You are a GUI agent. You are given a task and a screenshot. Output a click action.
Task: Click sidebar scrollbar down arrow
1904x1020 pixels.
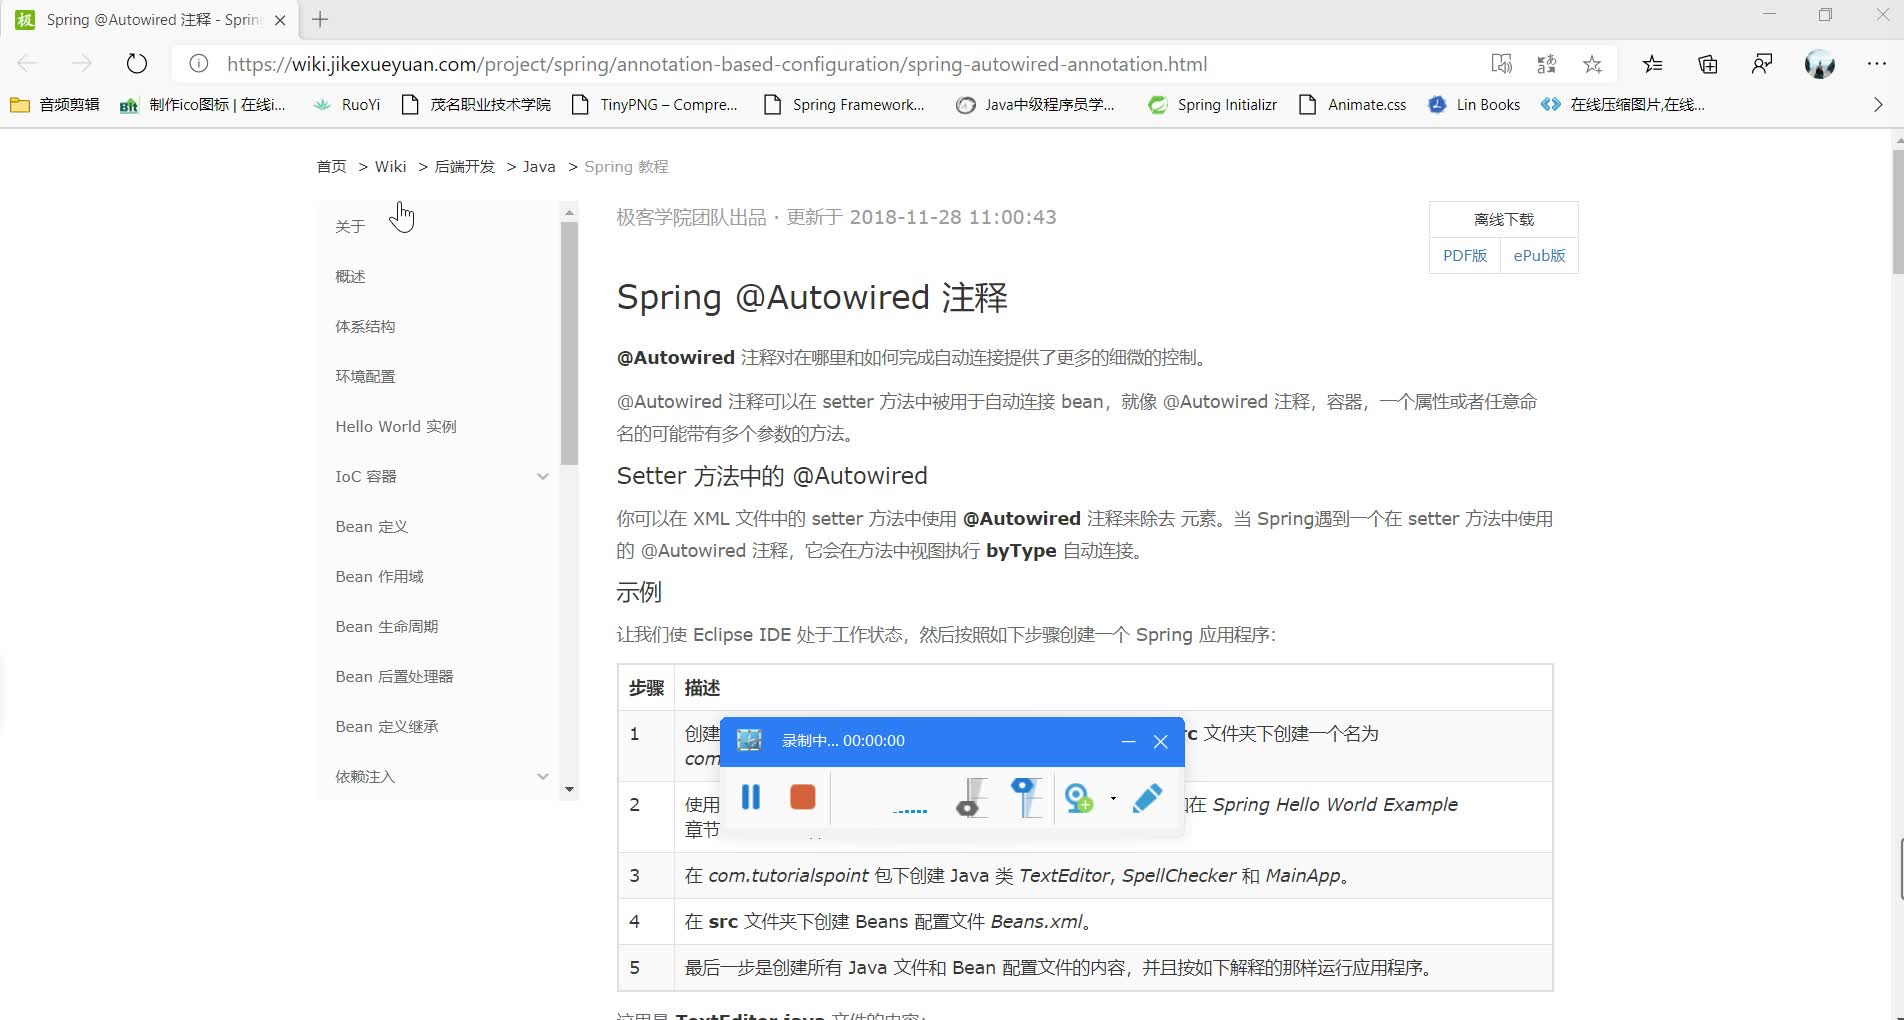[569, 790]
